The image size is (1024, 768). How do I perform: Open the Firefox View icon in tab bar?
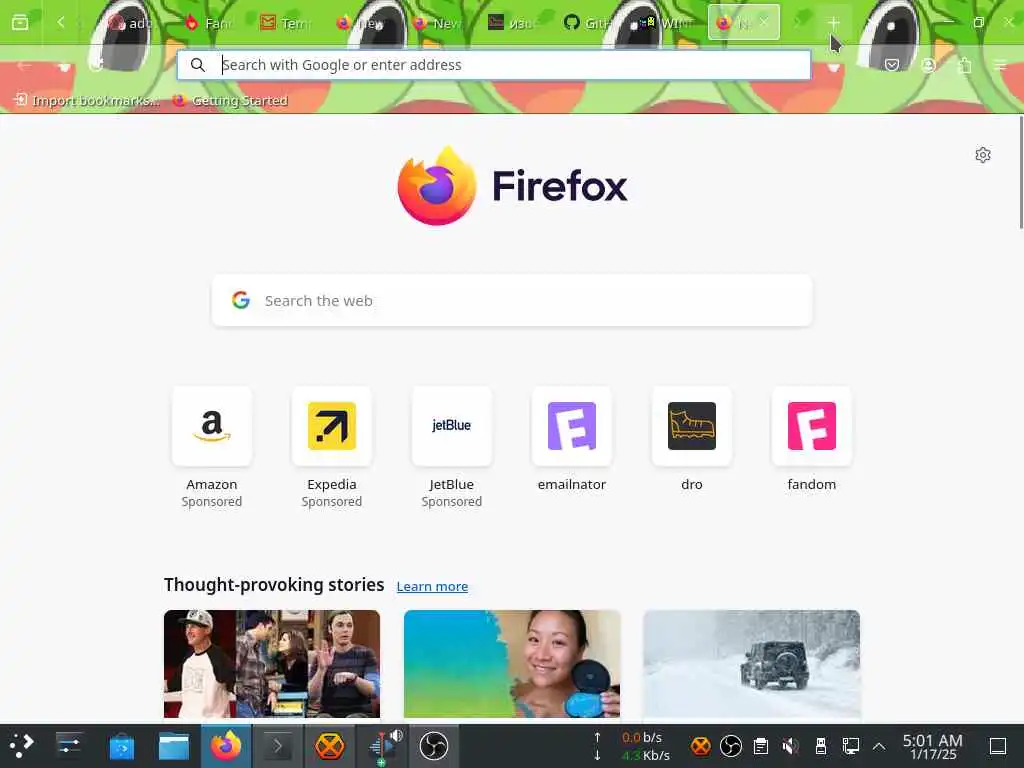[20, 22]
